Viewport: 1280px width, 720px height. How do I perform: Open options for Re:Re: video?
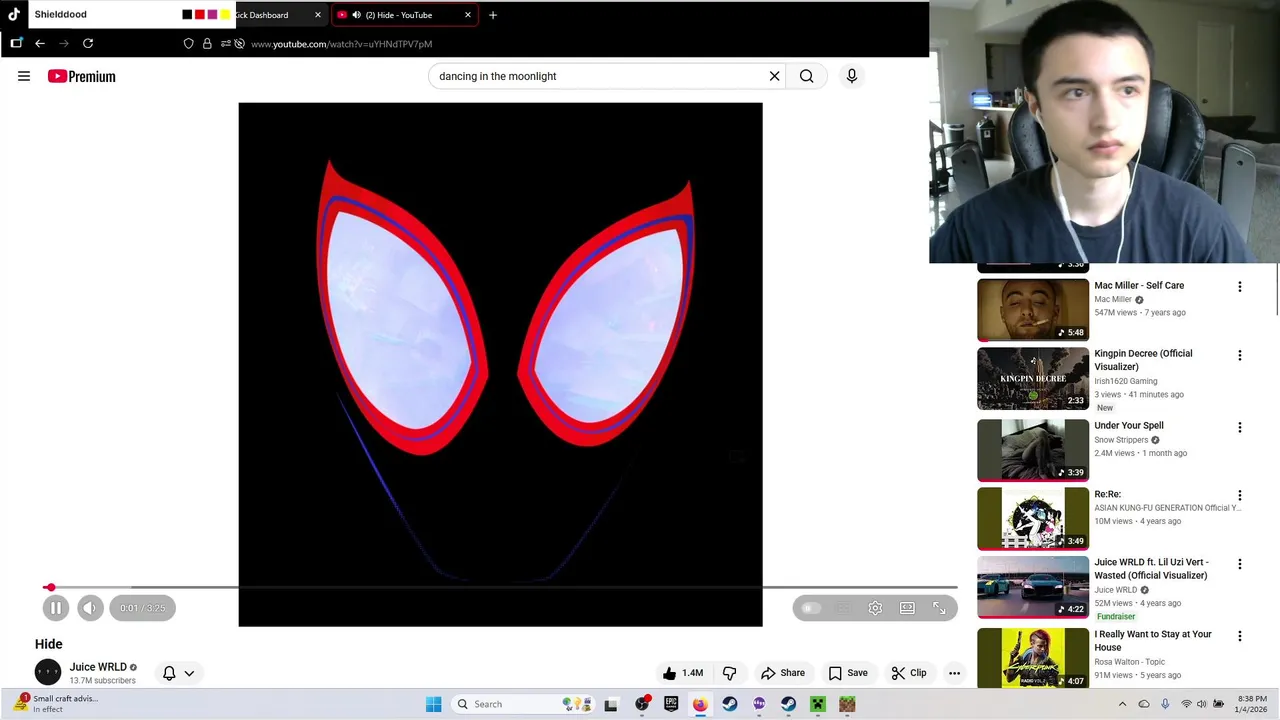click(x=1240, y=495)
